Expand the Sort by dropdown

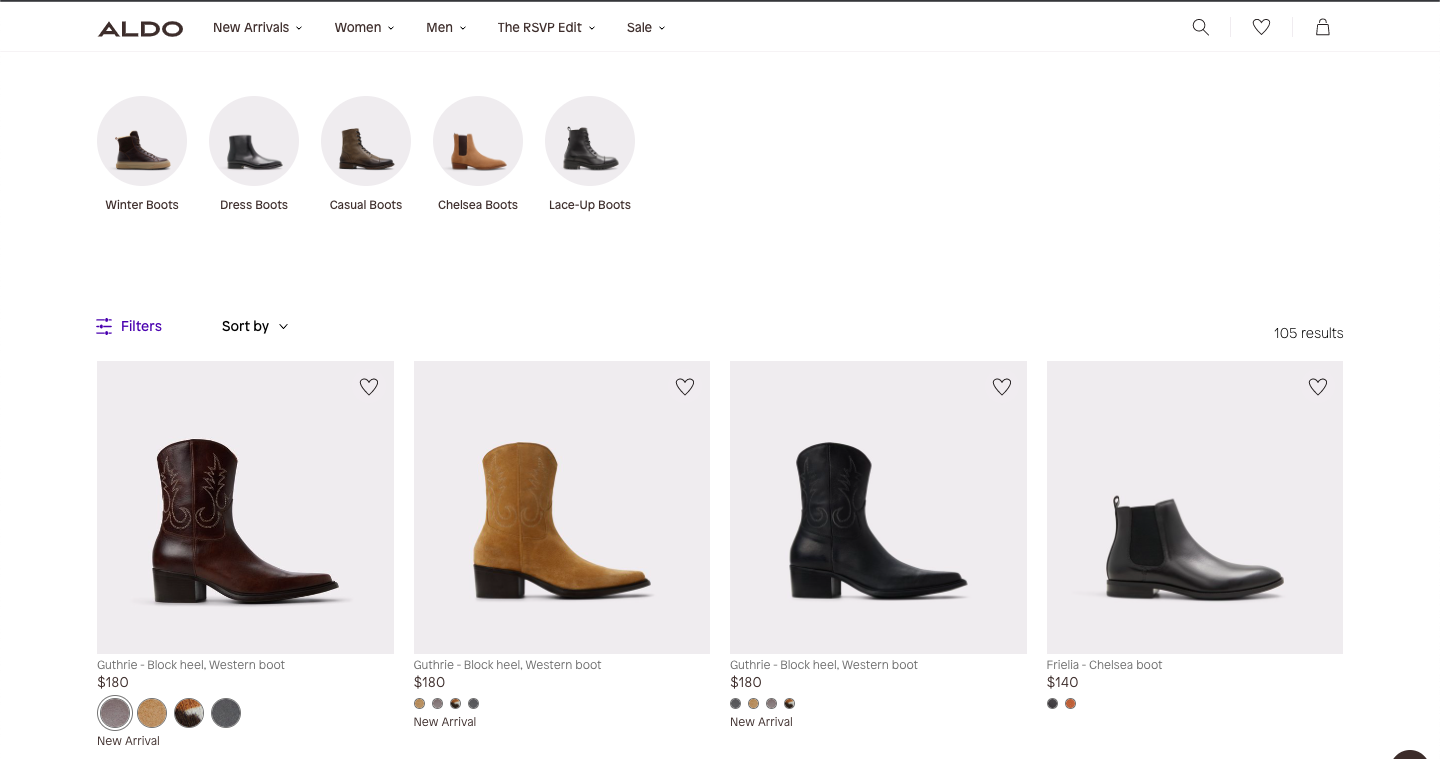[x=255, y=326]
